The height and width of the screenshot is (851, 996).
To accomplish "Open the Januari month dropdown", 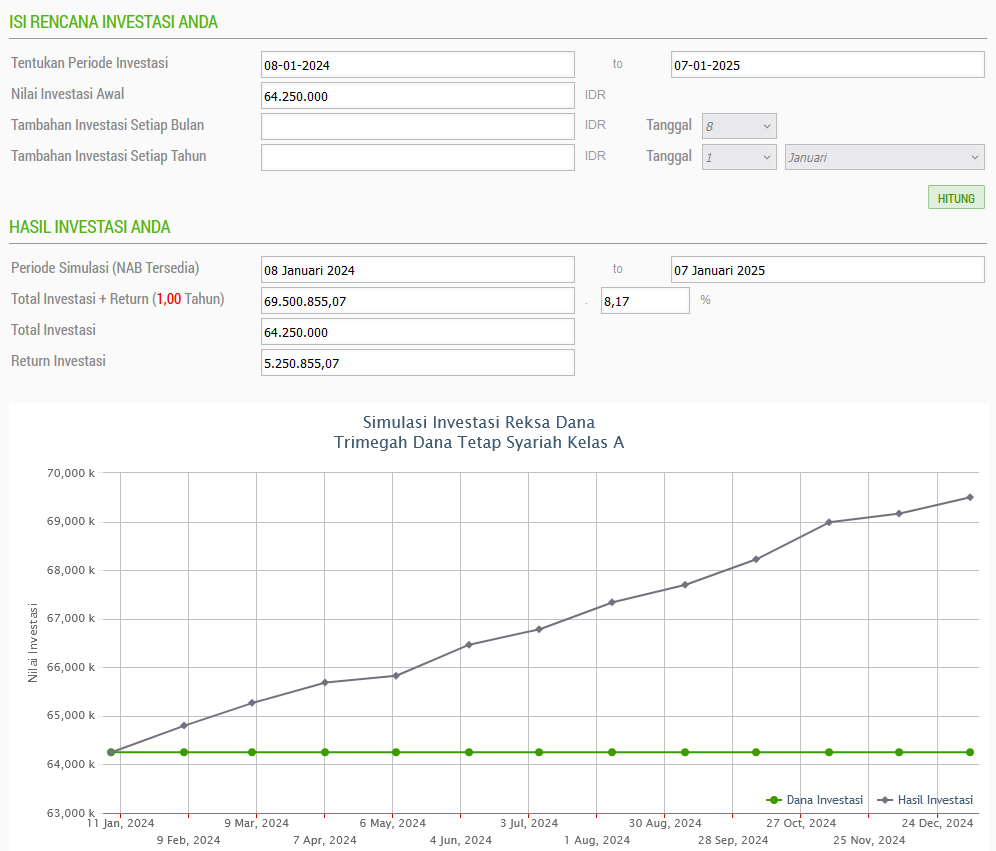I will click(885, 157).
